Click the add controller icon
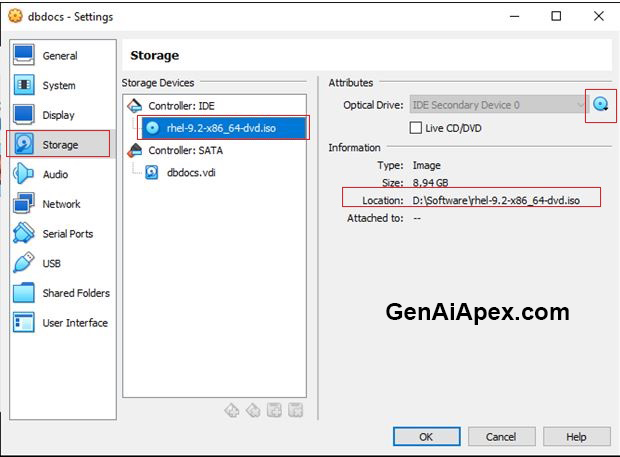The width and height of the screenshot is (620, 457). coord(232,410)
